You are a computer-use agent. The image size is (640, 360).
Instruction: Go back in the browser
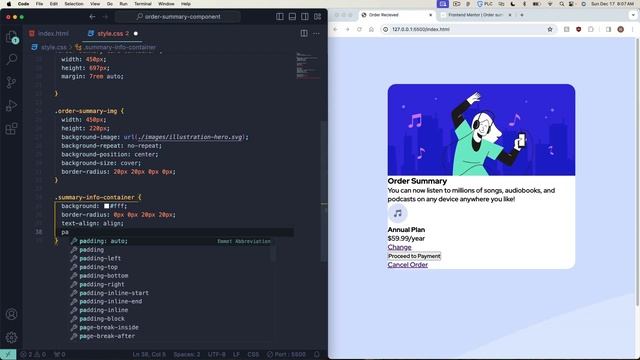pos(335,29)
